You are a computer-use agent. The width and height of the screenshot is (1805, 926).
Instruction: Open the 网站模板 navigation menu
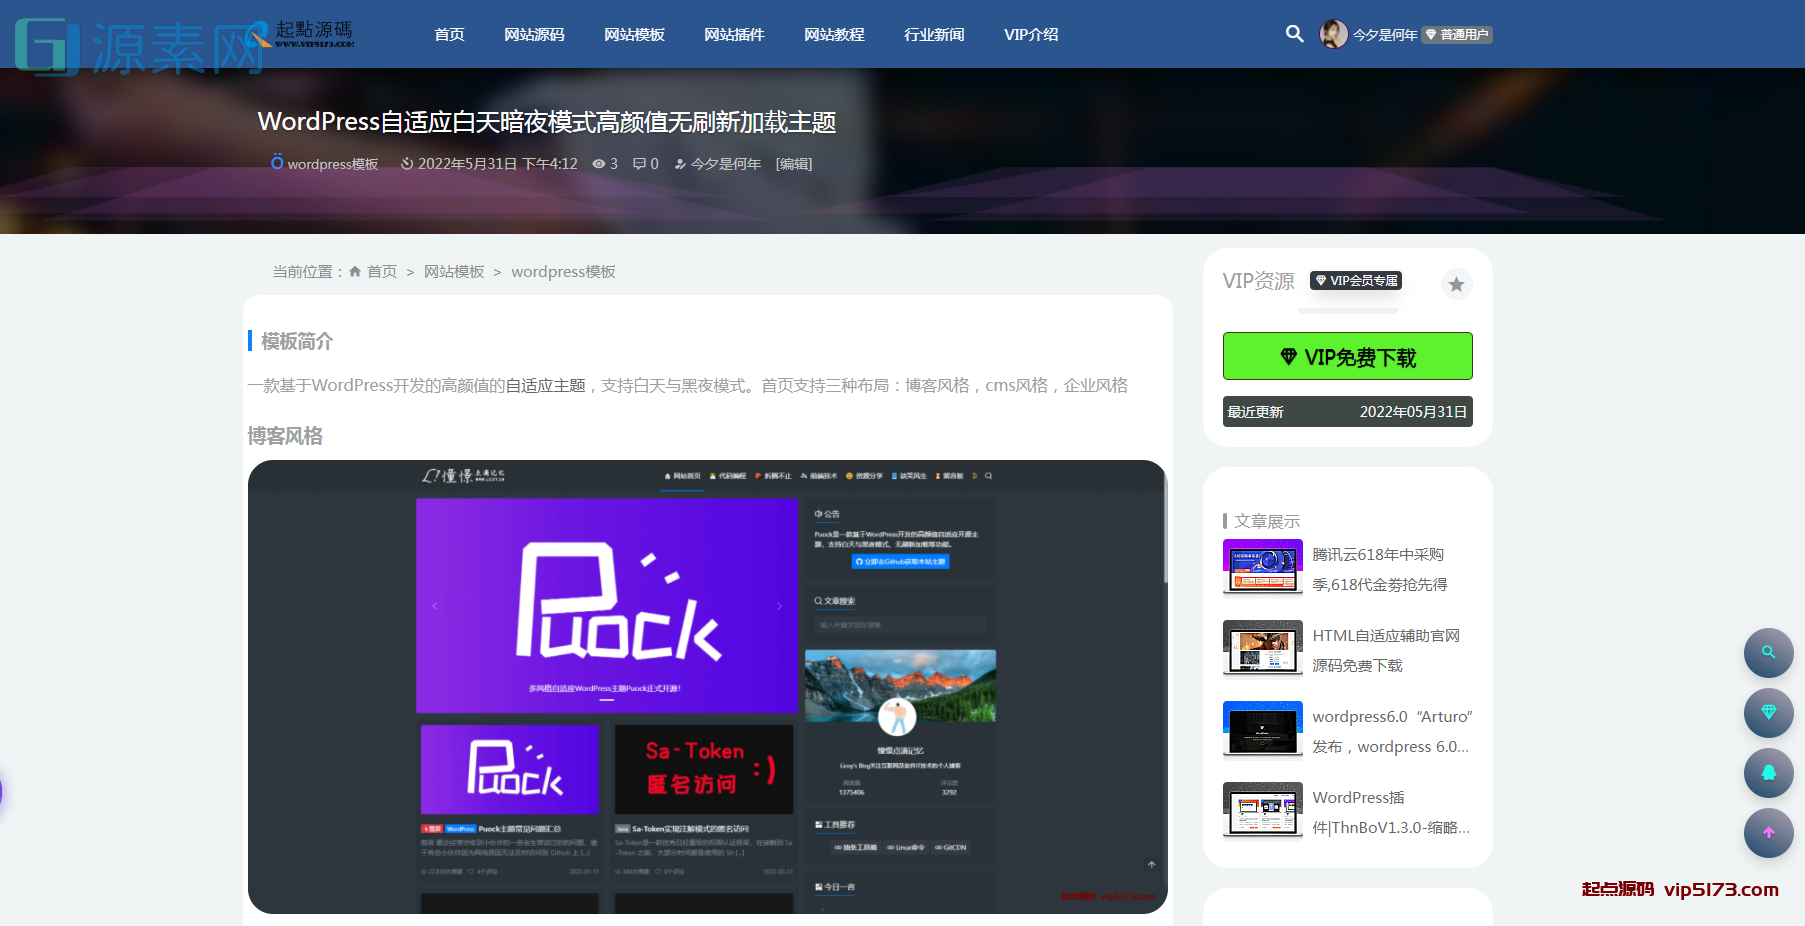[634, 34]
